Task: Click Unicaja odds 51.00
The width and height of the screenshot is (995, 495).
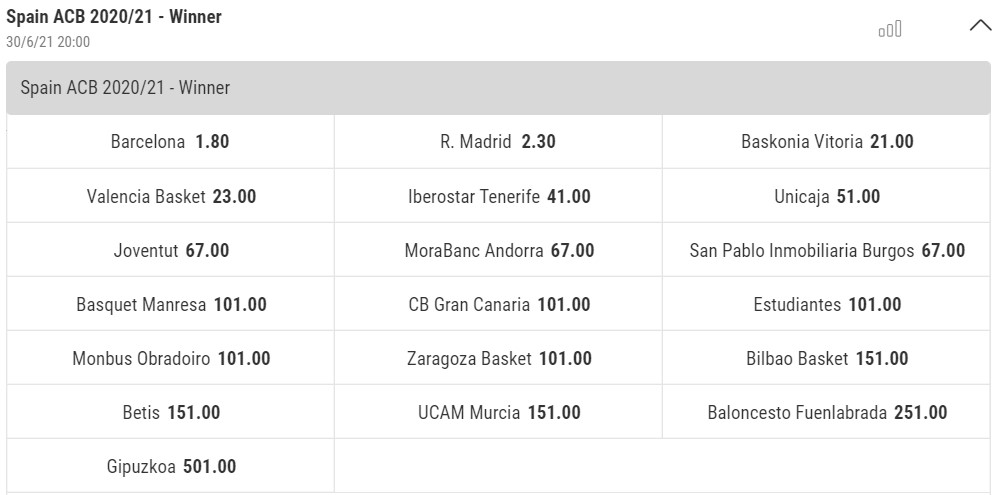Action: point(826,196)
